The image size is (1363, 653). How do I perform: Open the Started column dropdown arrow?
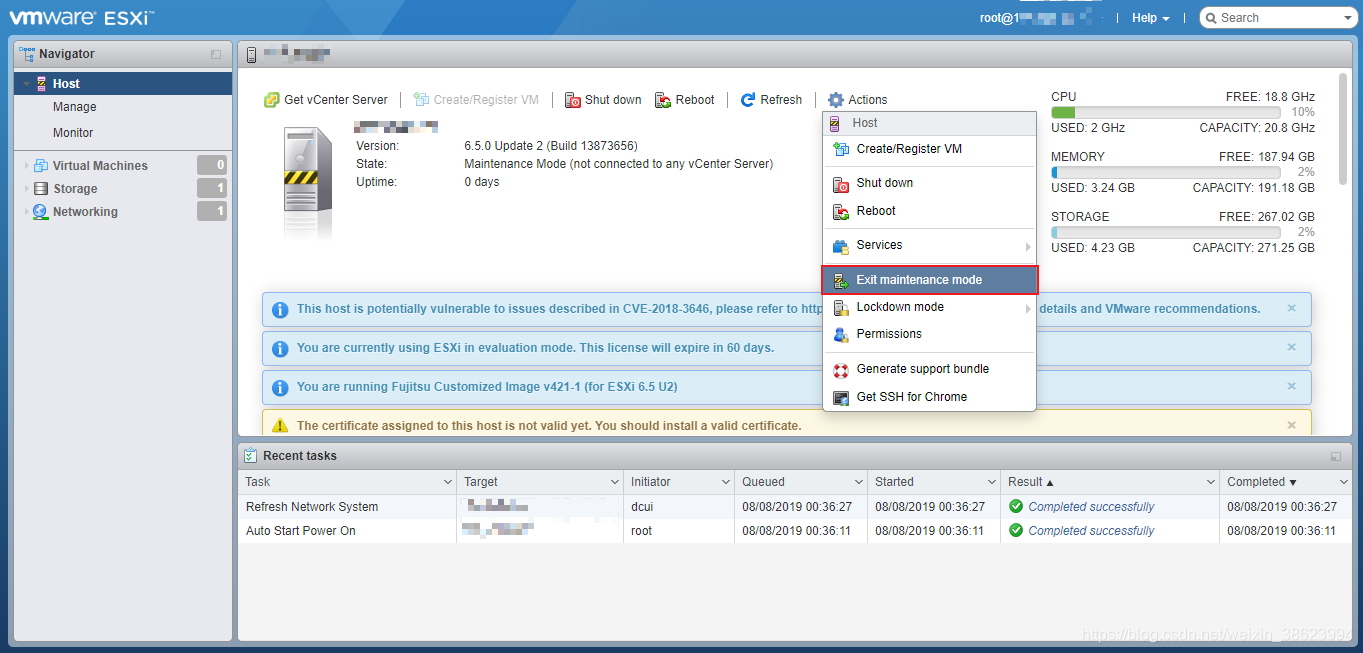991,482
